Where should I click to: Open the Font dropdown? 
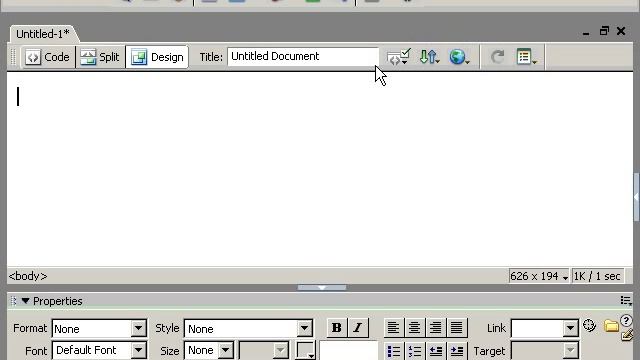[x=99, y=350]
